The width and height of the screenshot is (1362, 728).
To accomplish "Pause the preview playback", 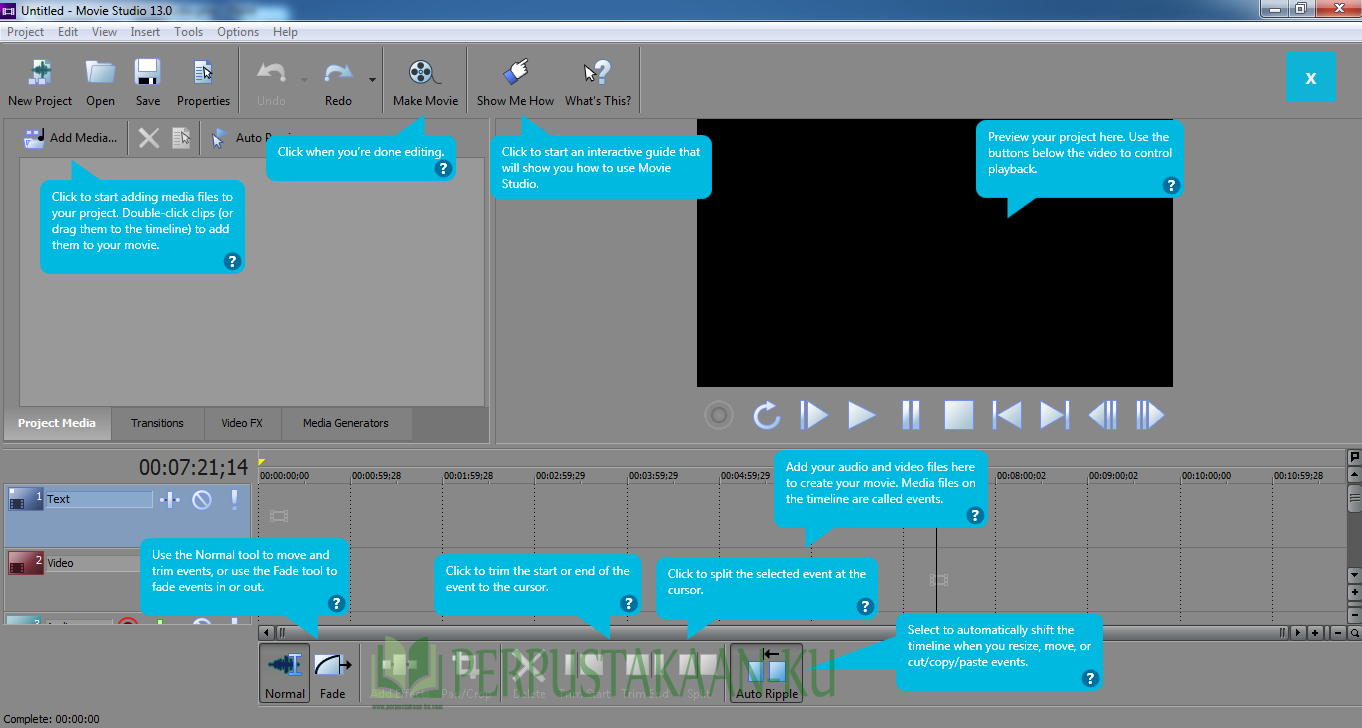I will (x=910, y=415).
